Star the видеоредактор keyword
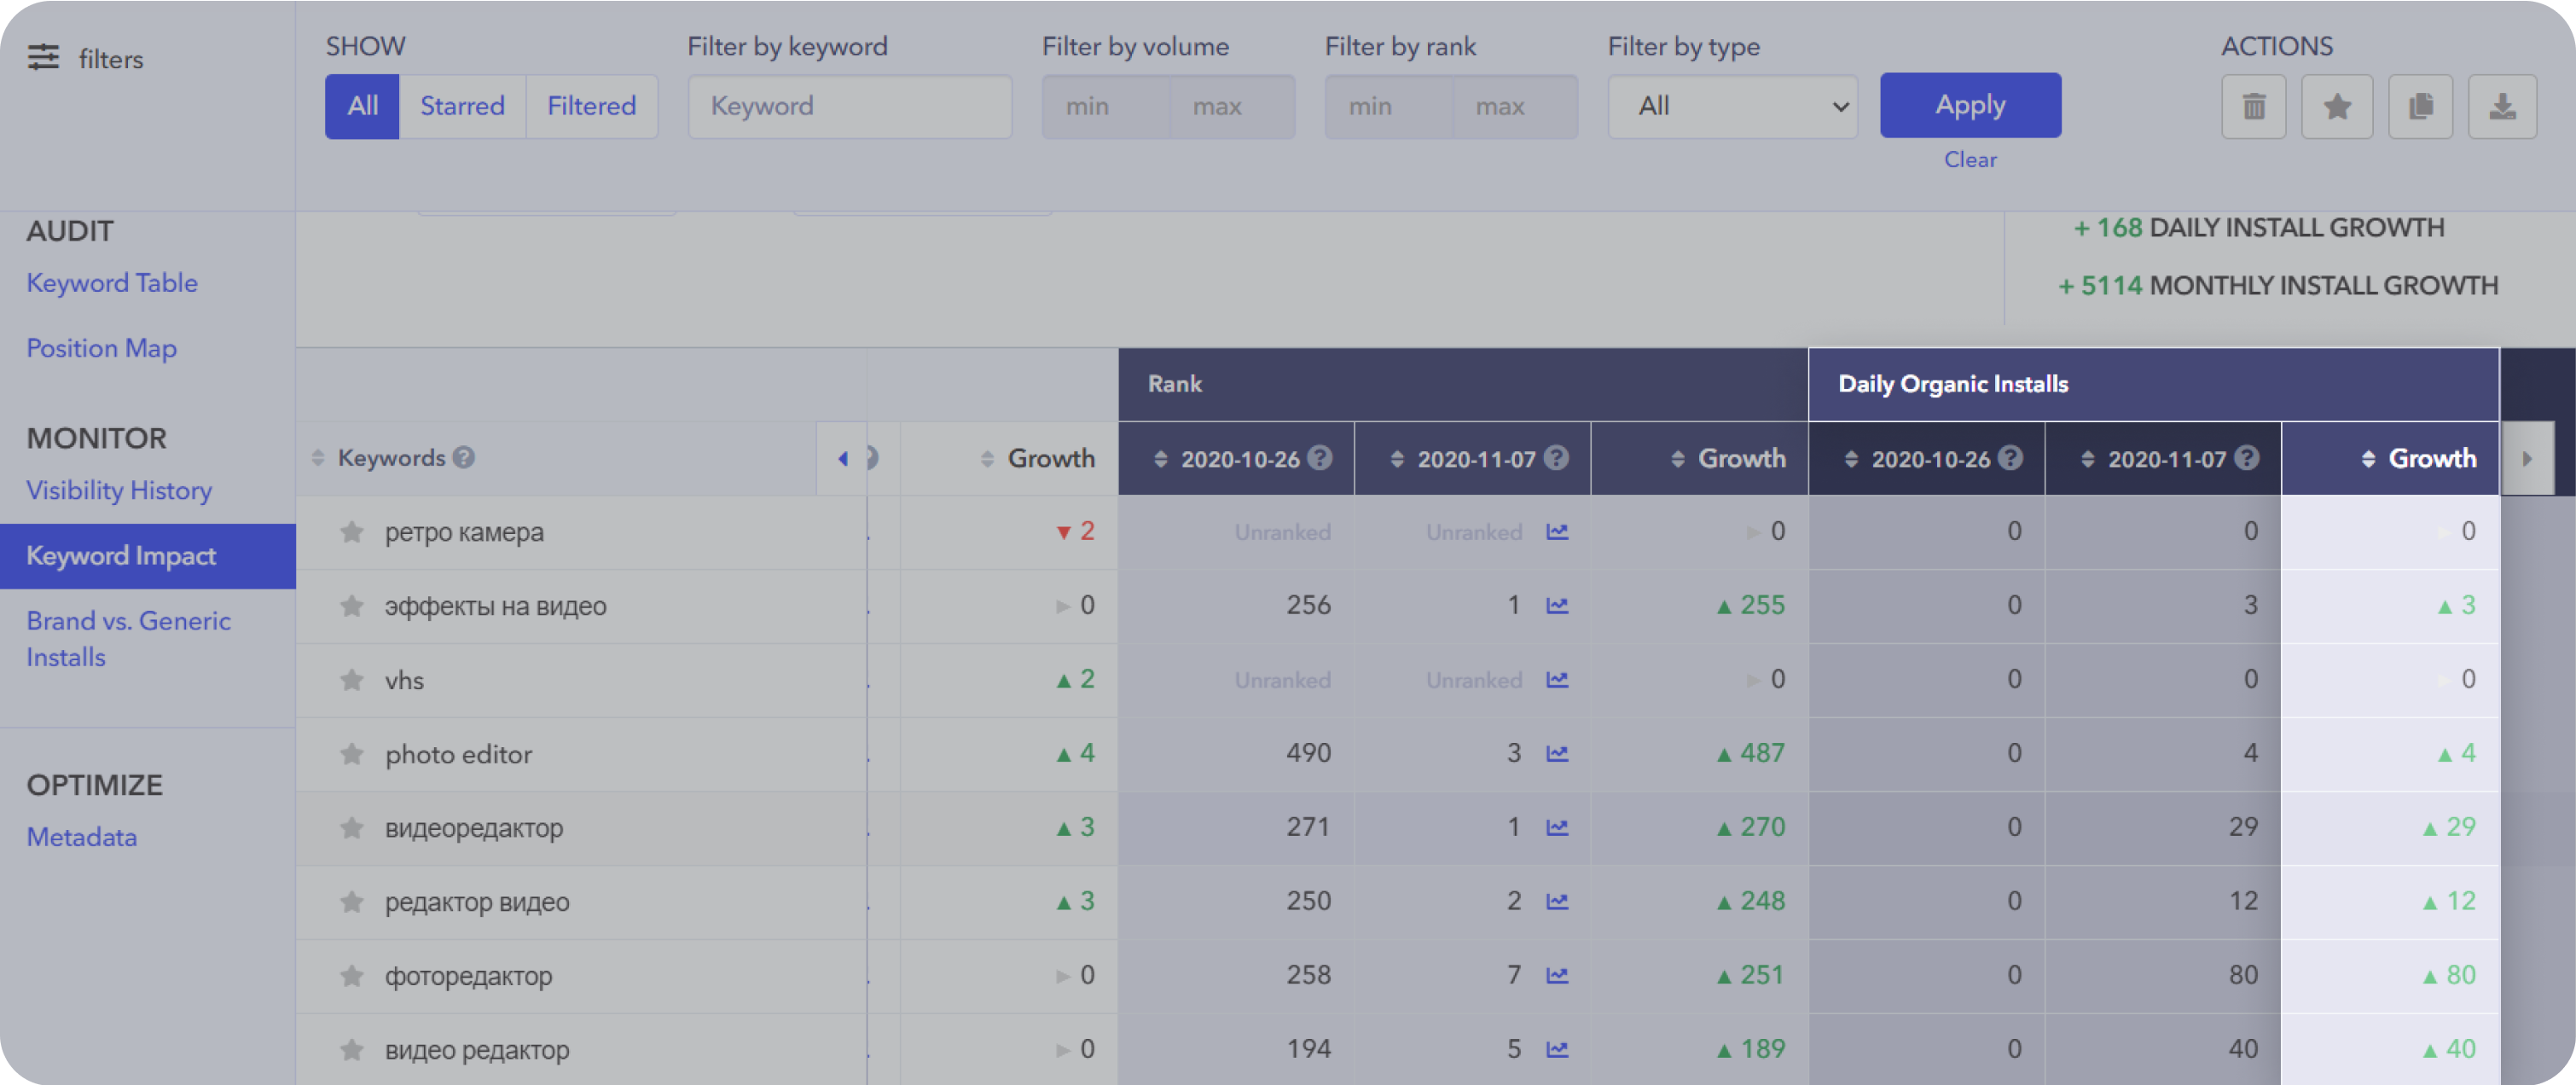The height and width of the screenshot is (1085, 2576). coord(351,828)
